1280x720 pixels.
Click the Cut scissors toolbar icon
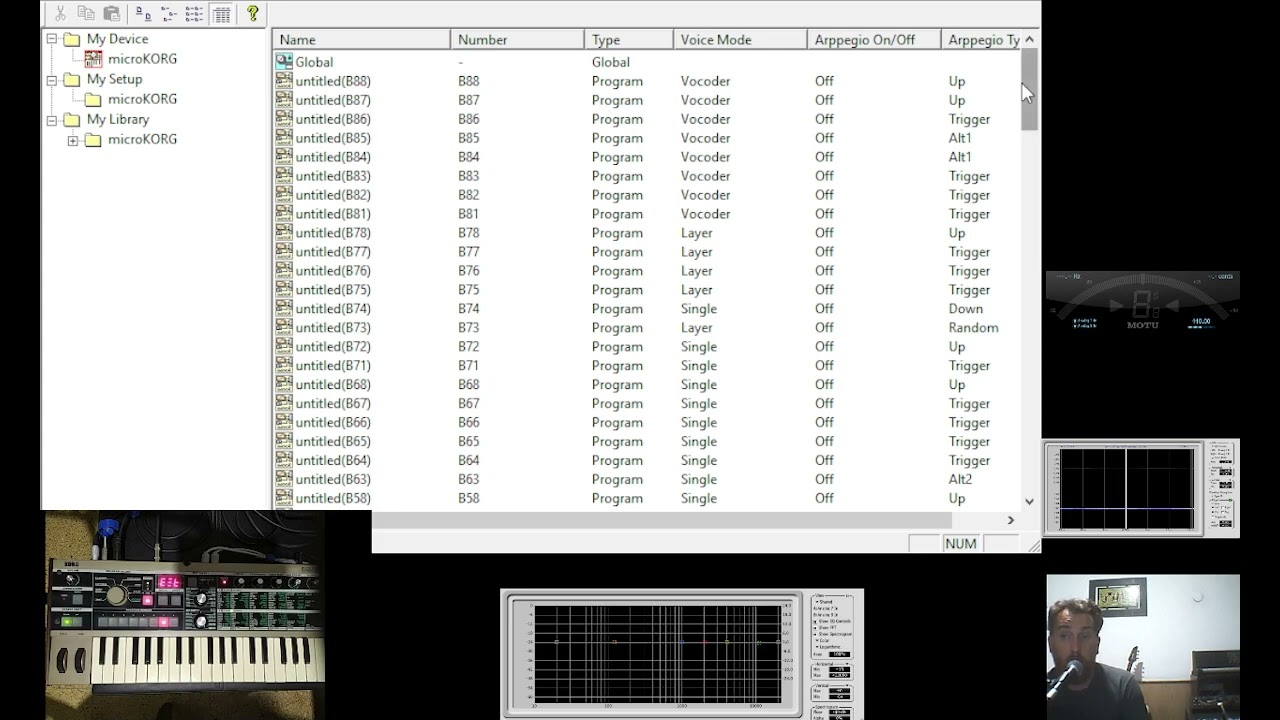click(x=60, y=14)
